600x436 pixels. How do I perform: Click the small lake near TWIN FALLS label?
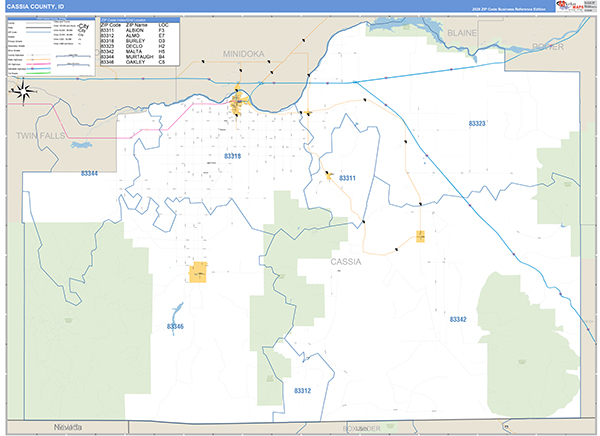coord(81,145)
